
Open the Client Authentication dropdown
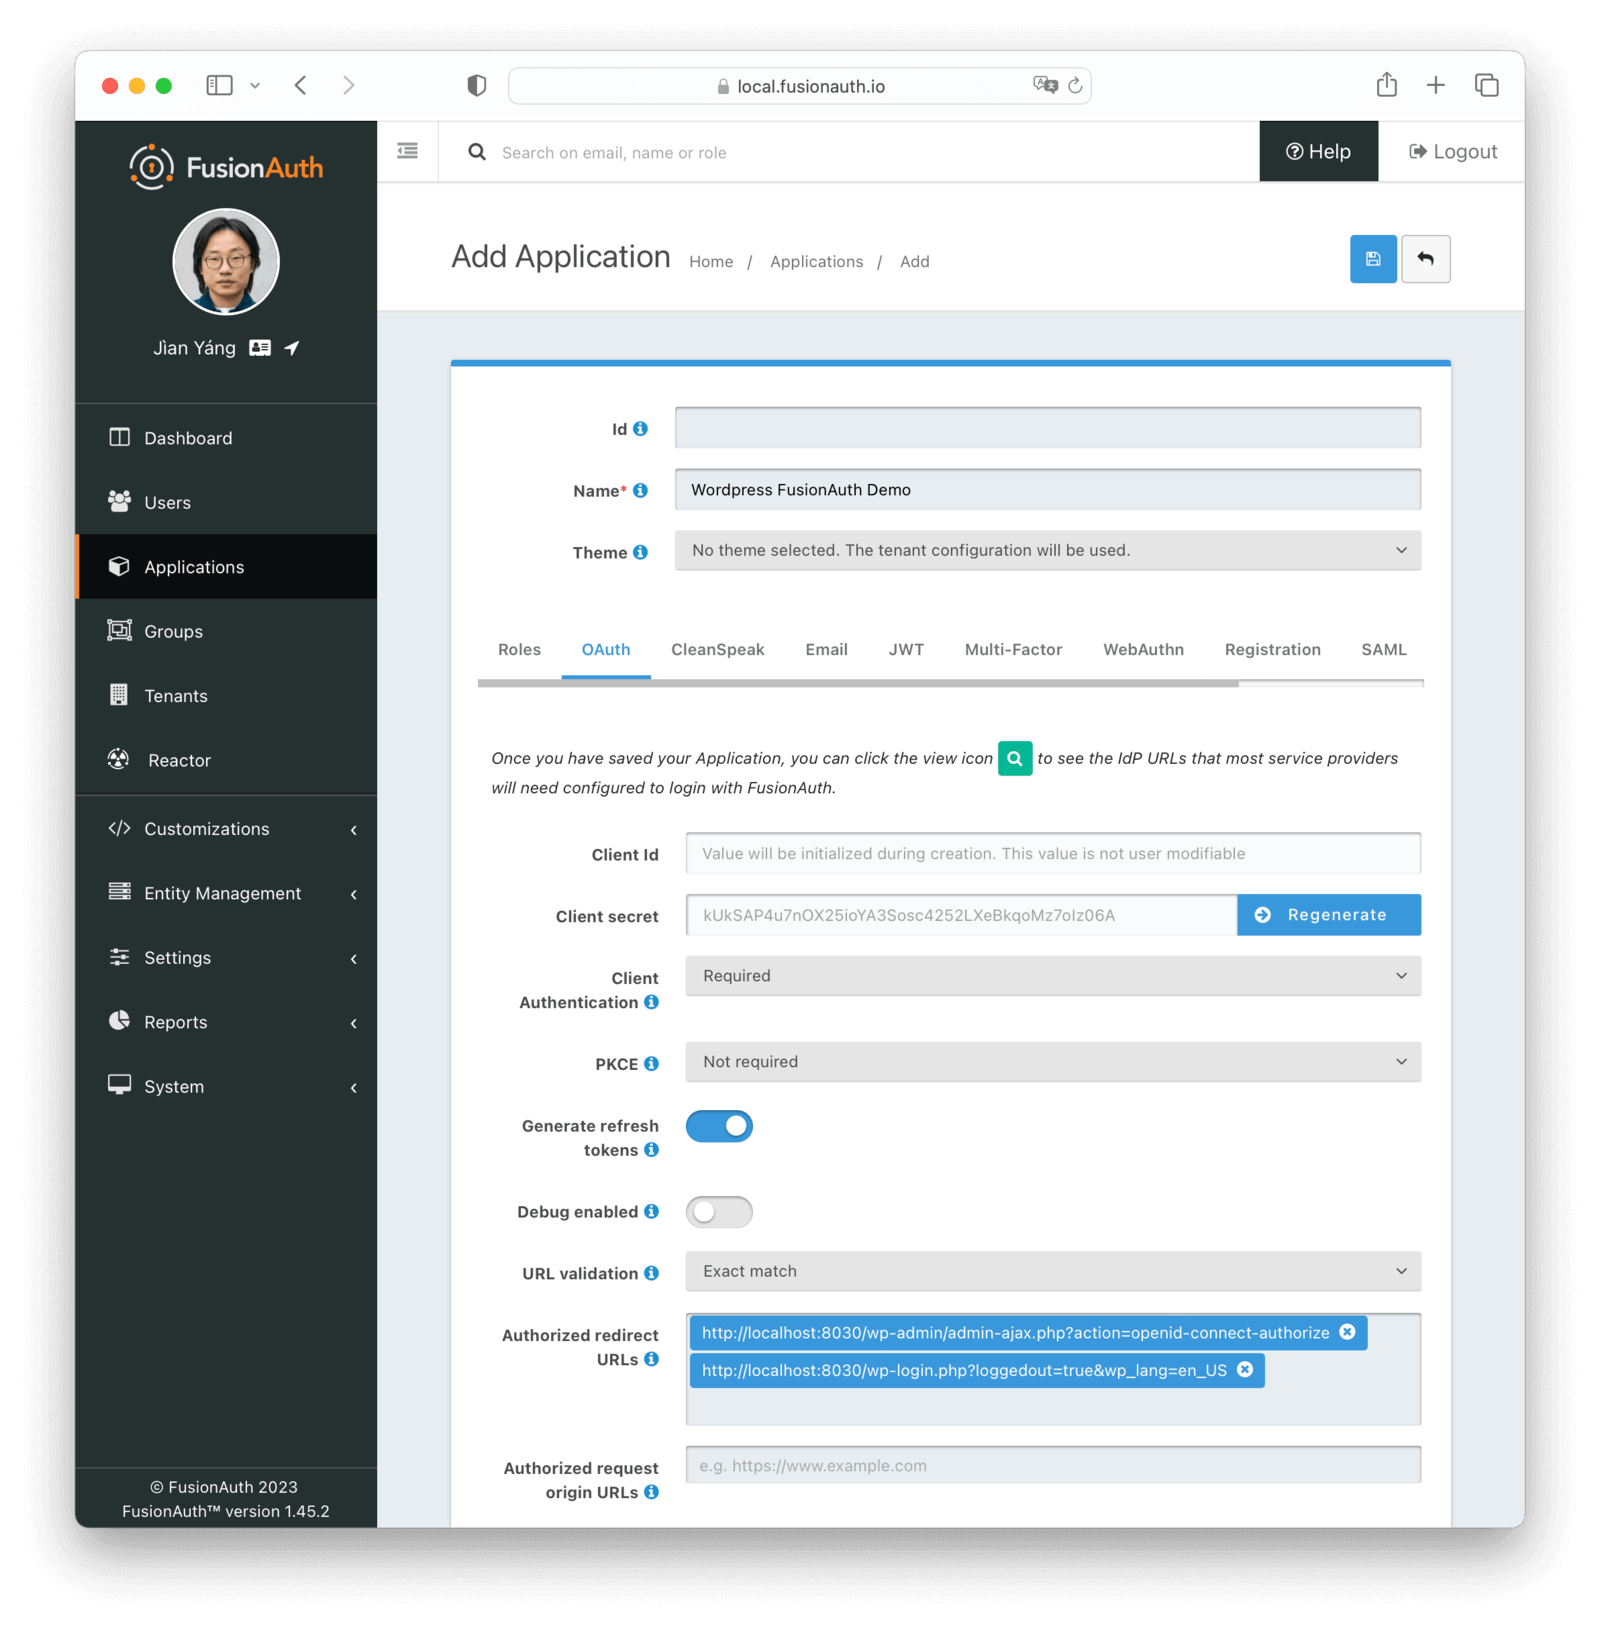(1053, 976)
